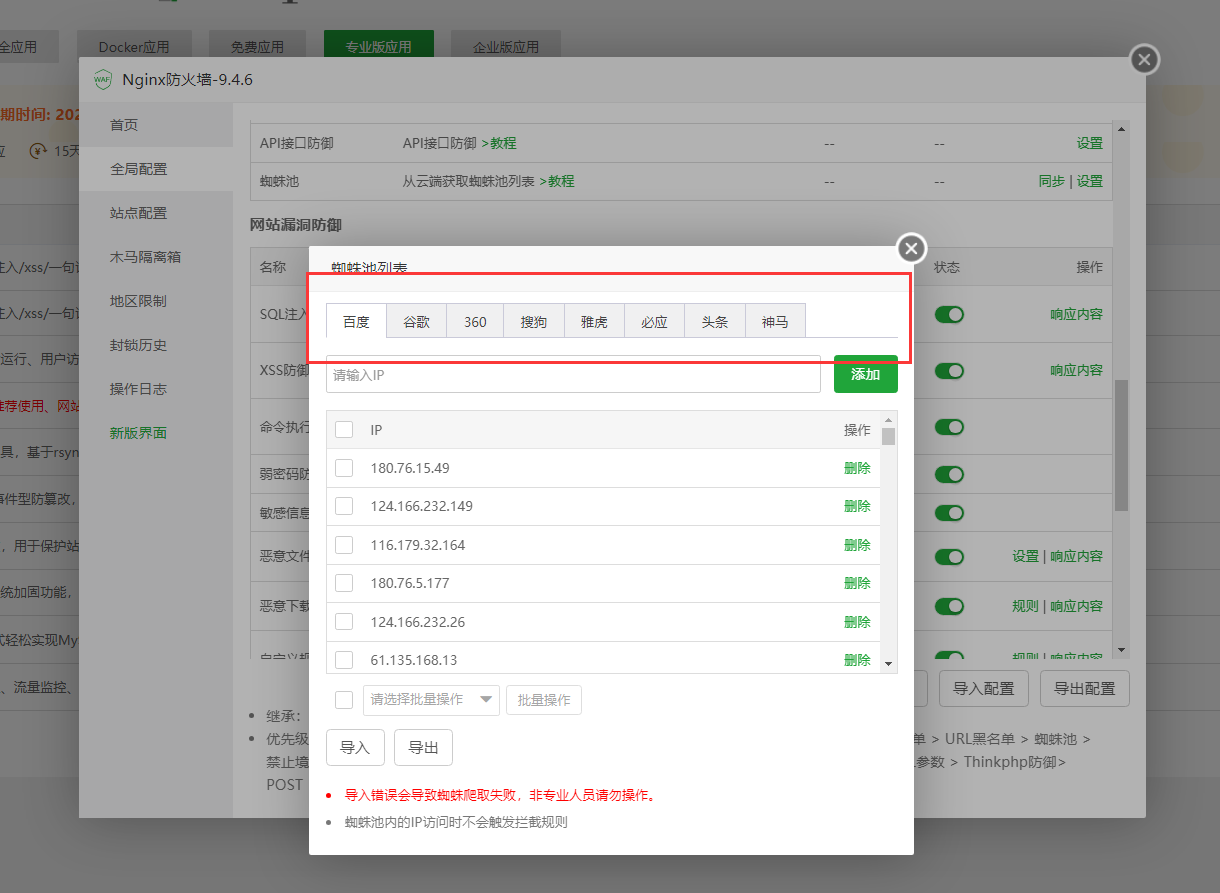Select the Docker应用 tab
Screen dimensions: 1220x893
click(134, 45)
